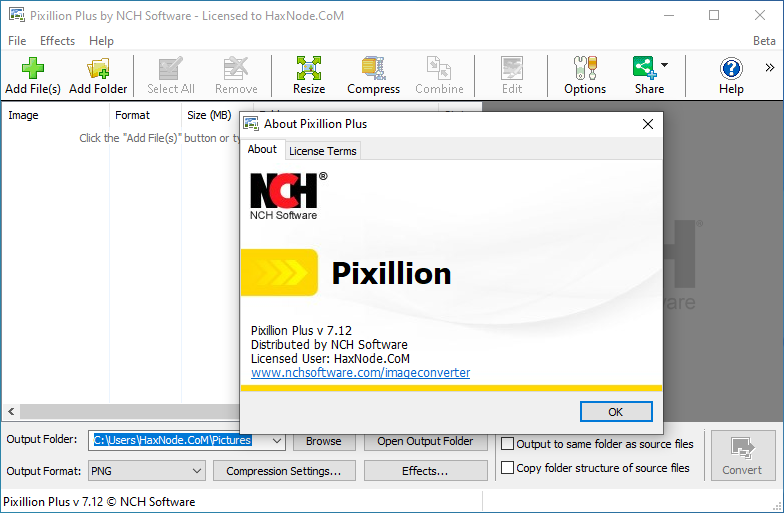Click the Select All toolbar icon
The width and height of the screenshot is (784, 513).
[170, 68]
